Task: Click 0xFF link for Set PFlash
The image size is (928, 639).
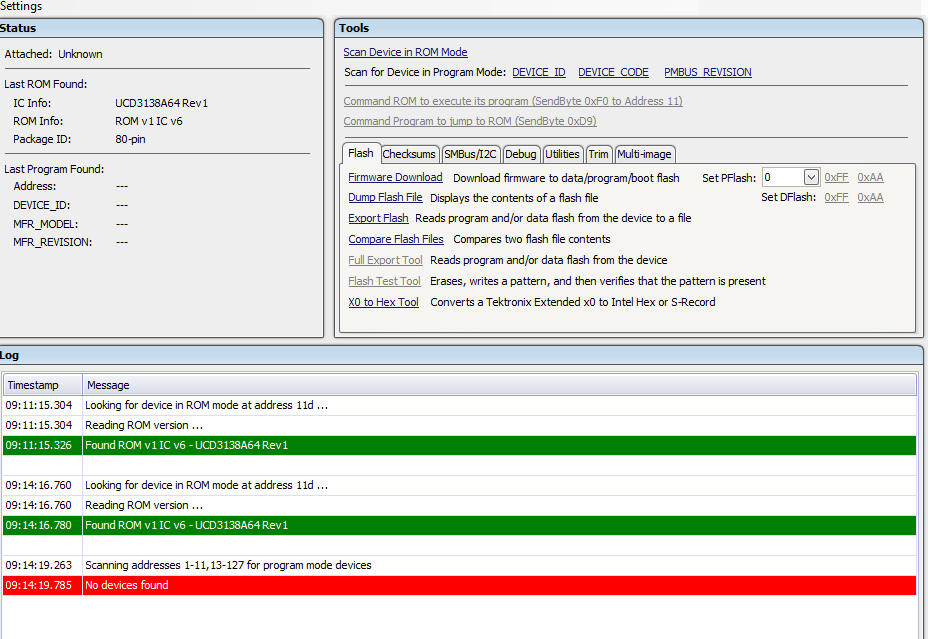Action: tap(836, 178)
